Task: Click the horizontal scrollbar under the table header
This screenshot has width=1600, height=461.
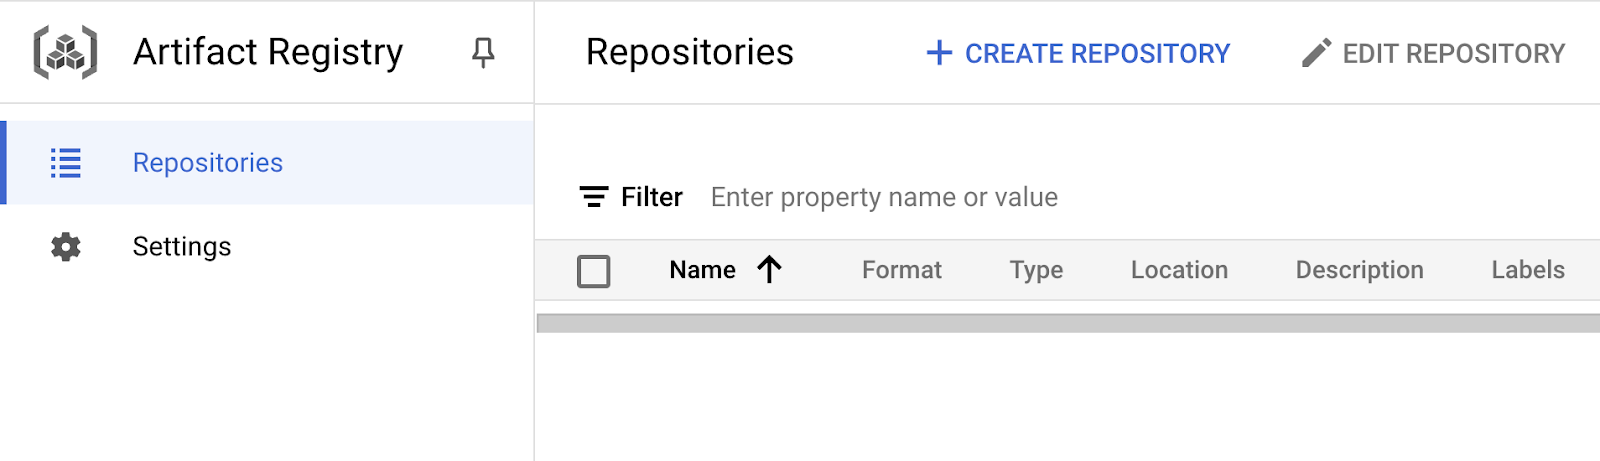Action: click(1068, 323)
